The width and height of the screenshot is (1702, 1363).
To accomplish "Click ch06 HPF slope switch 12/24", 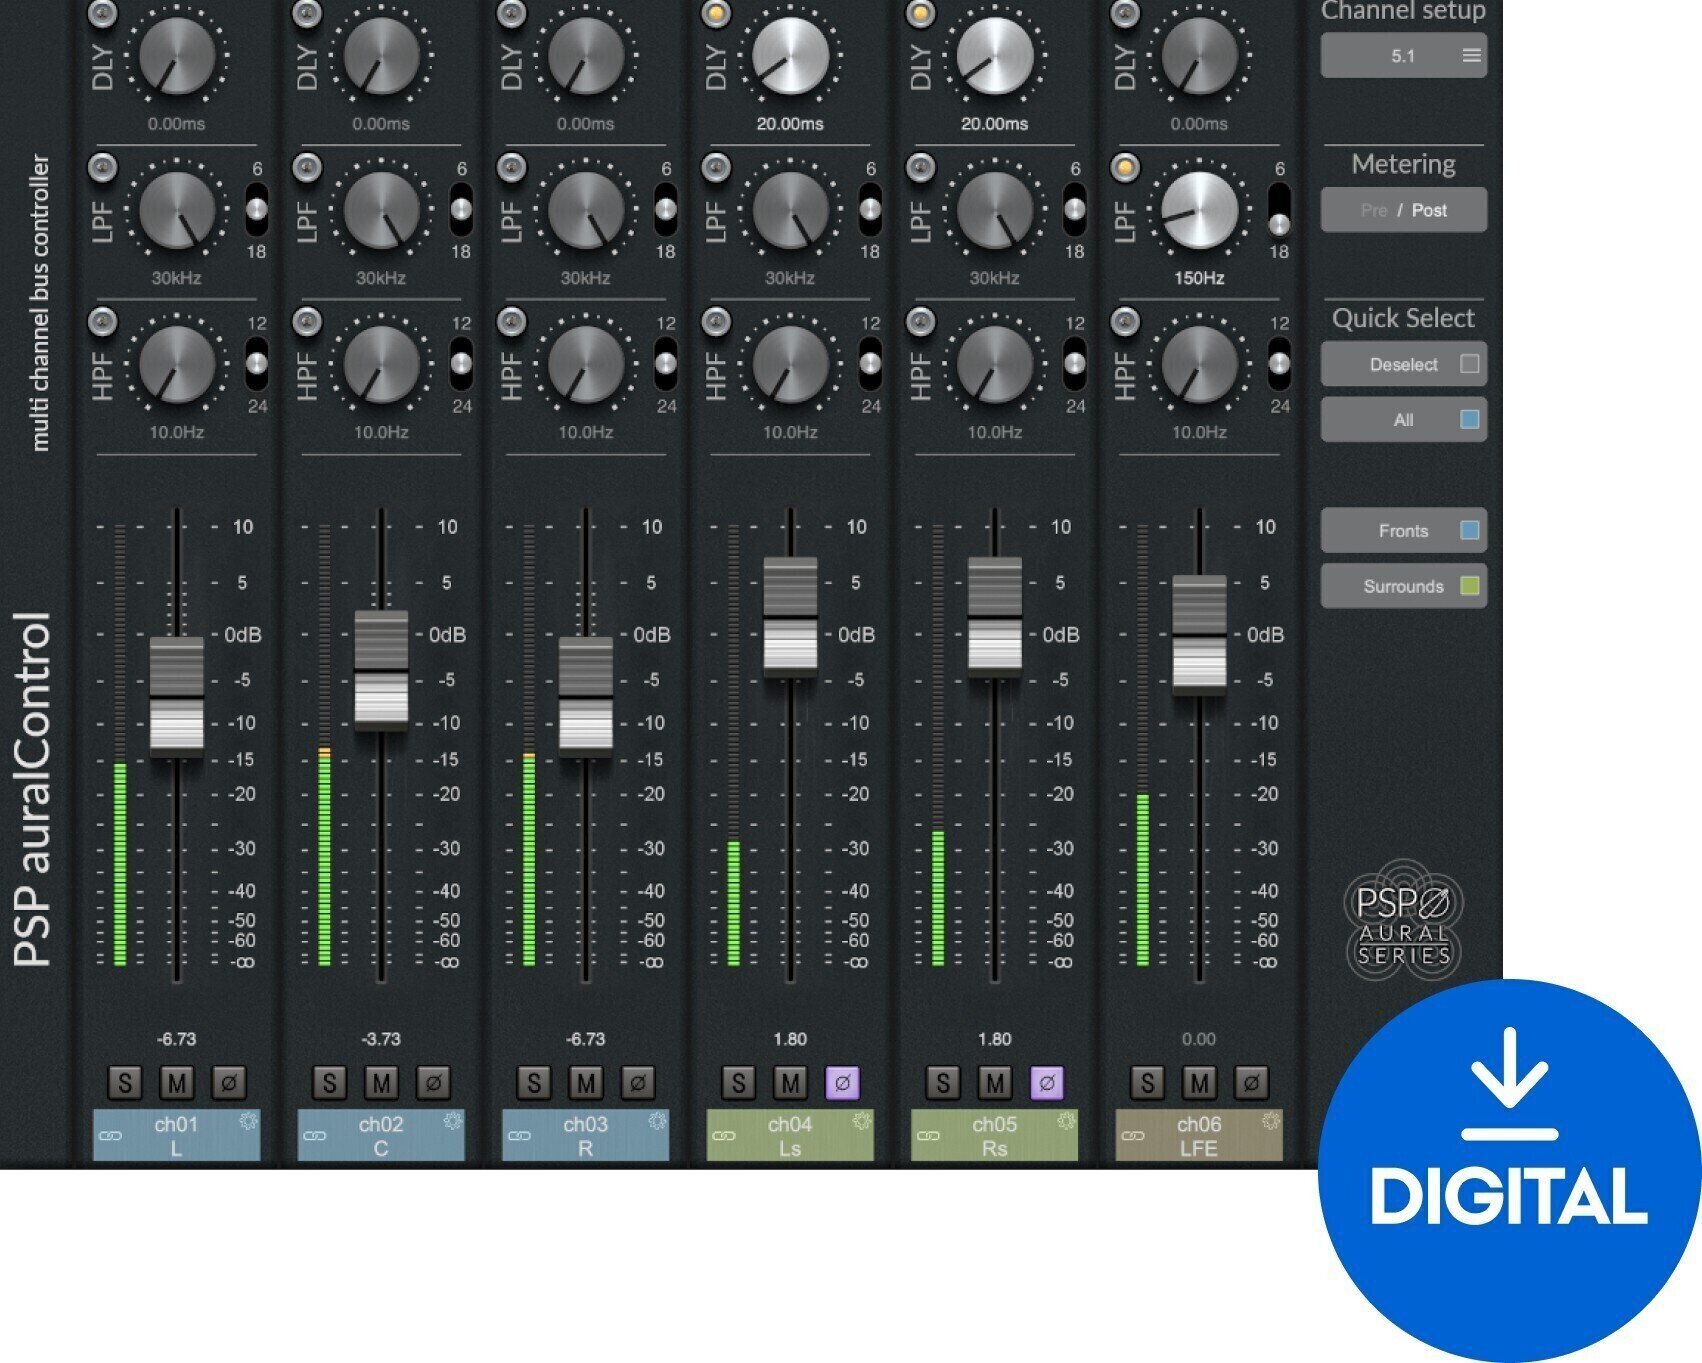I will point(1279,364).
